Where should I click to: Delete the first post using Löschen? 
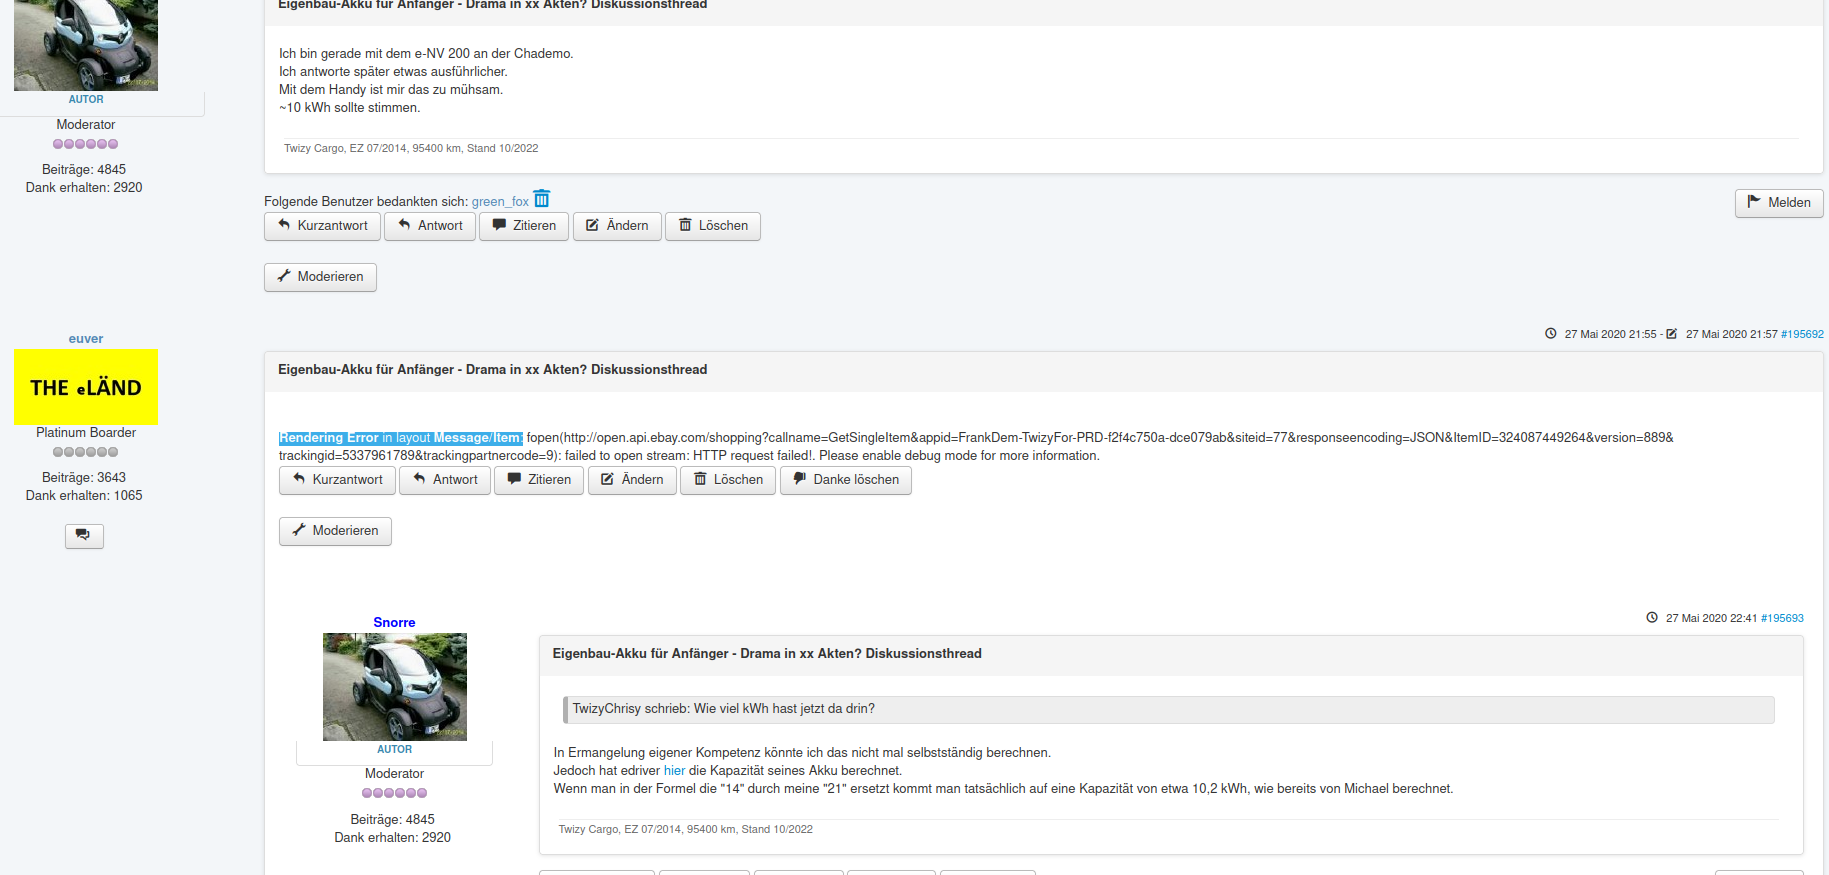[x=712, y=226]
